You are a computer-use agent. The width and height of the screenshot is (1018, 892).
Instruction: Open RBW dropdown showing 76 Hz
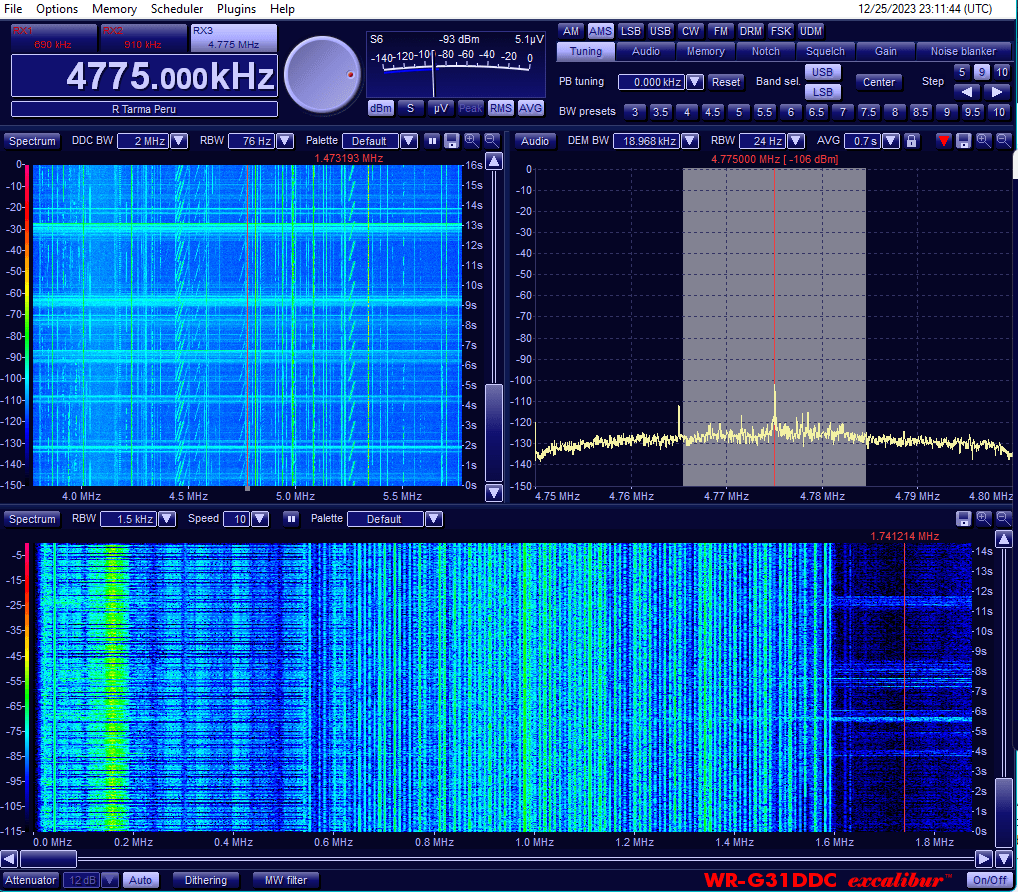click(x=284, y=141)
